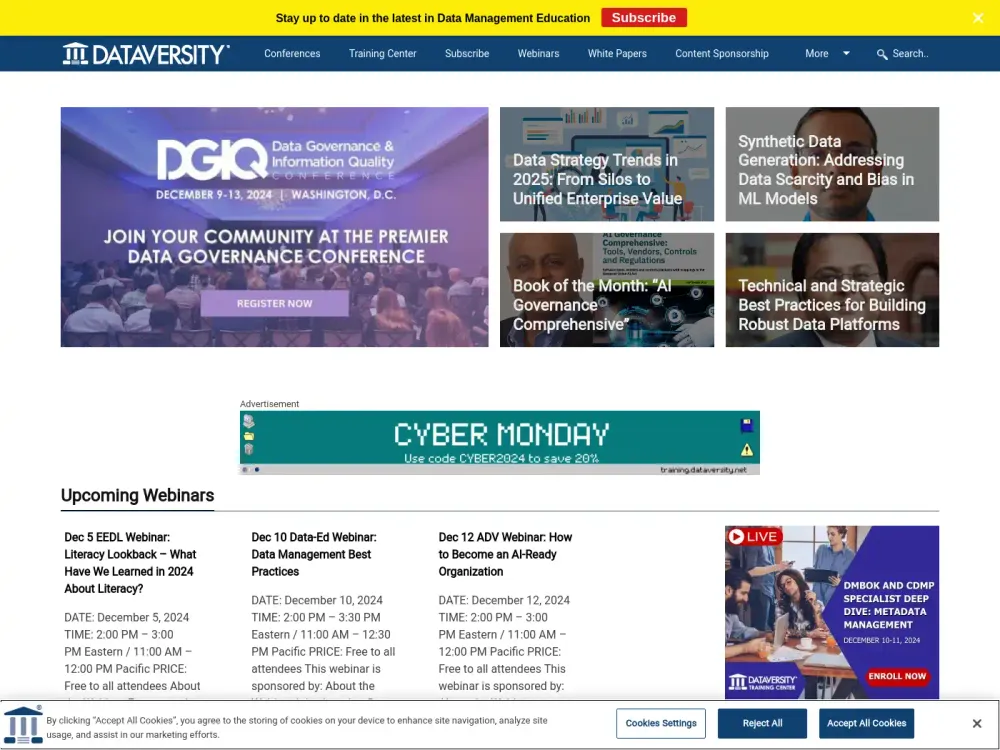Screen dimensions: 1000x750
Task: Click Register Now on the DGIQ conference banner
Action: [x=274, y=302]
